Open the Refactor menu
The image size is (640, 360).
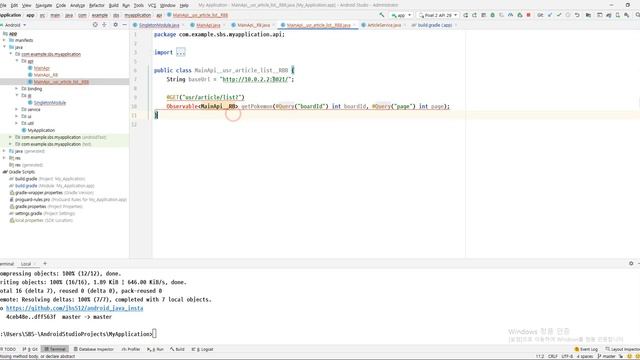[97, 5]
